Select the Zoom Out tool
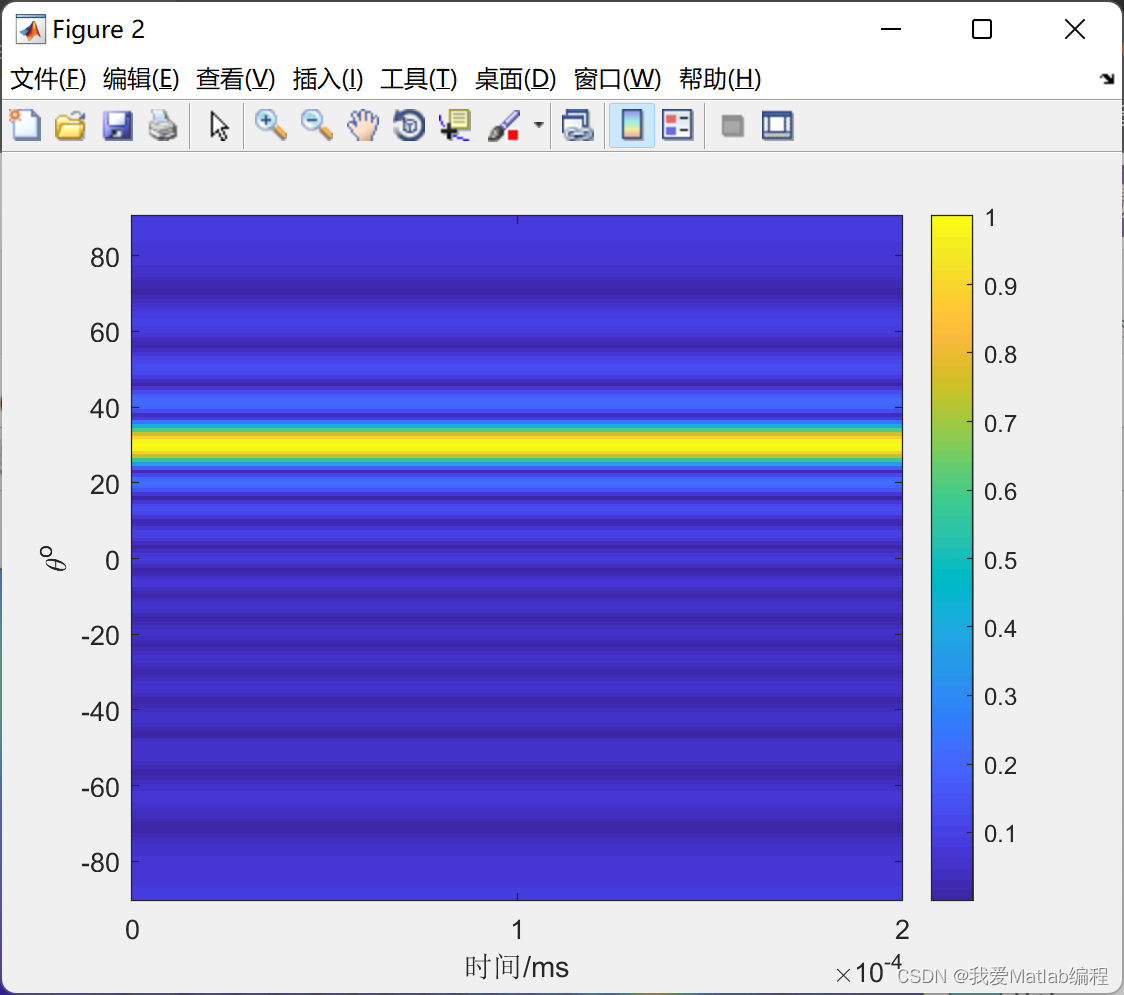The height and width of the screenshot is (995, 1124). 316,125
